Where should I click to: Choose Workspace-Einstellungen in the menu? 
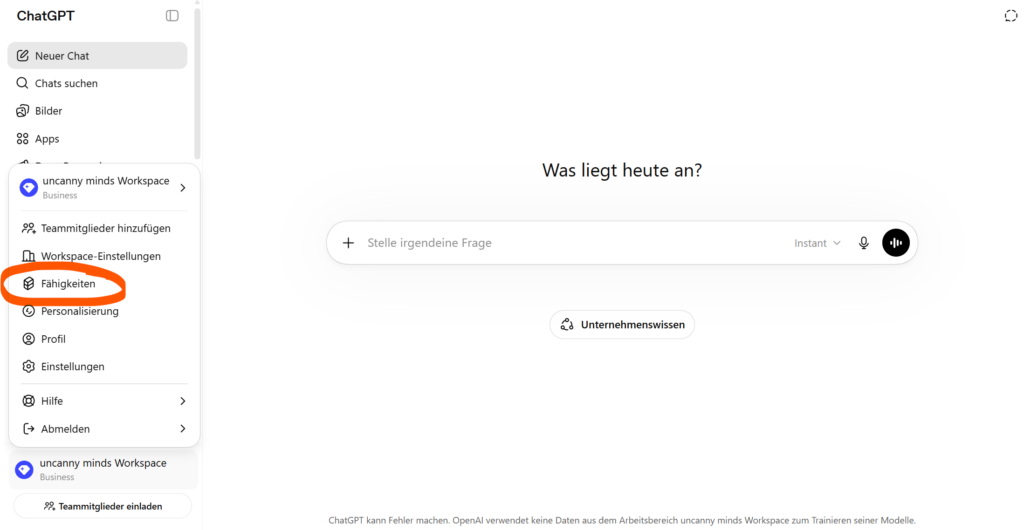(x=100, y=256)
